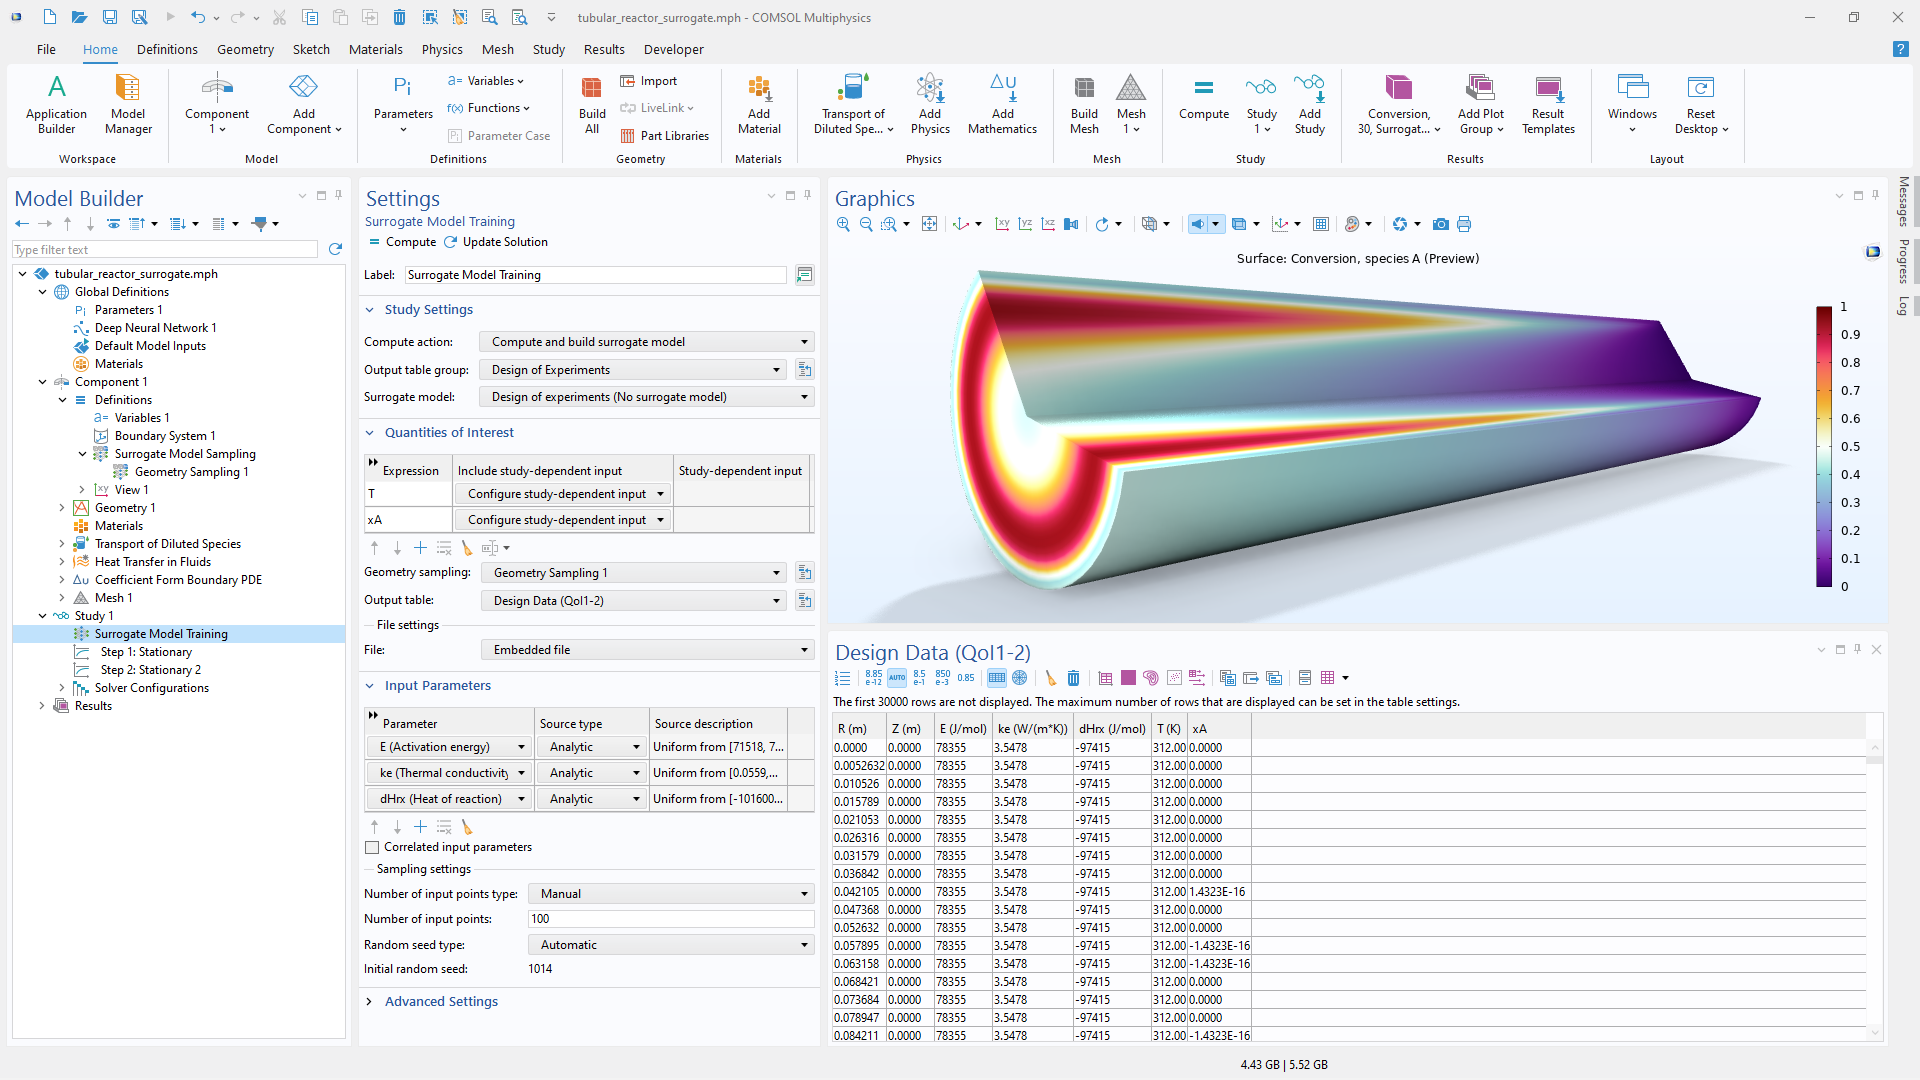Screen dimensions: 1920x1080
Task: Switch Graphics to XZ view
Action: pos(1048,225)
